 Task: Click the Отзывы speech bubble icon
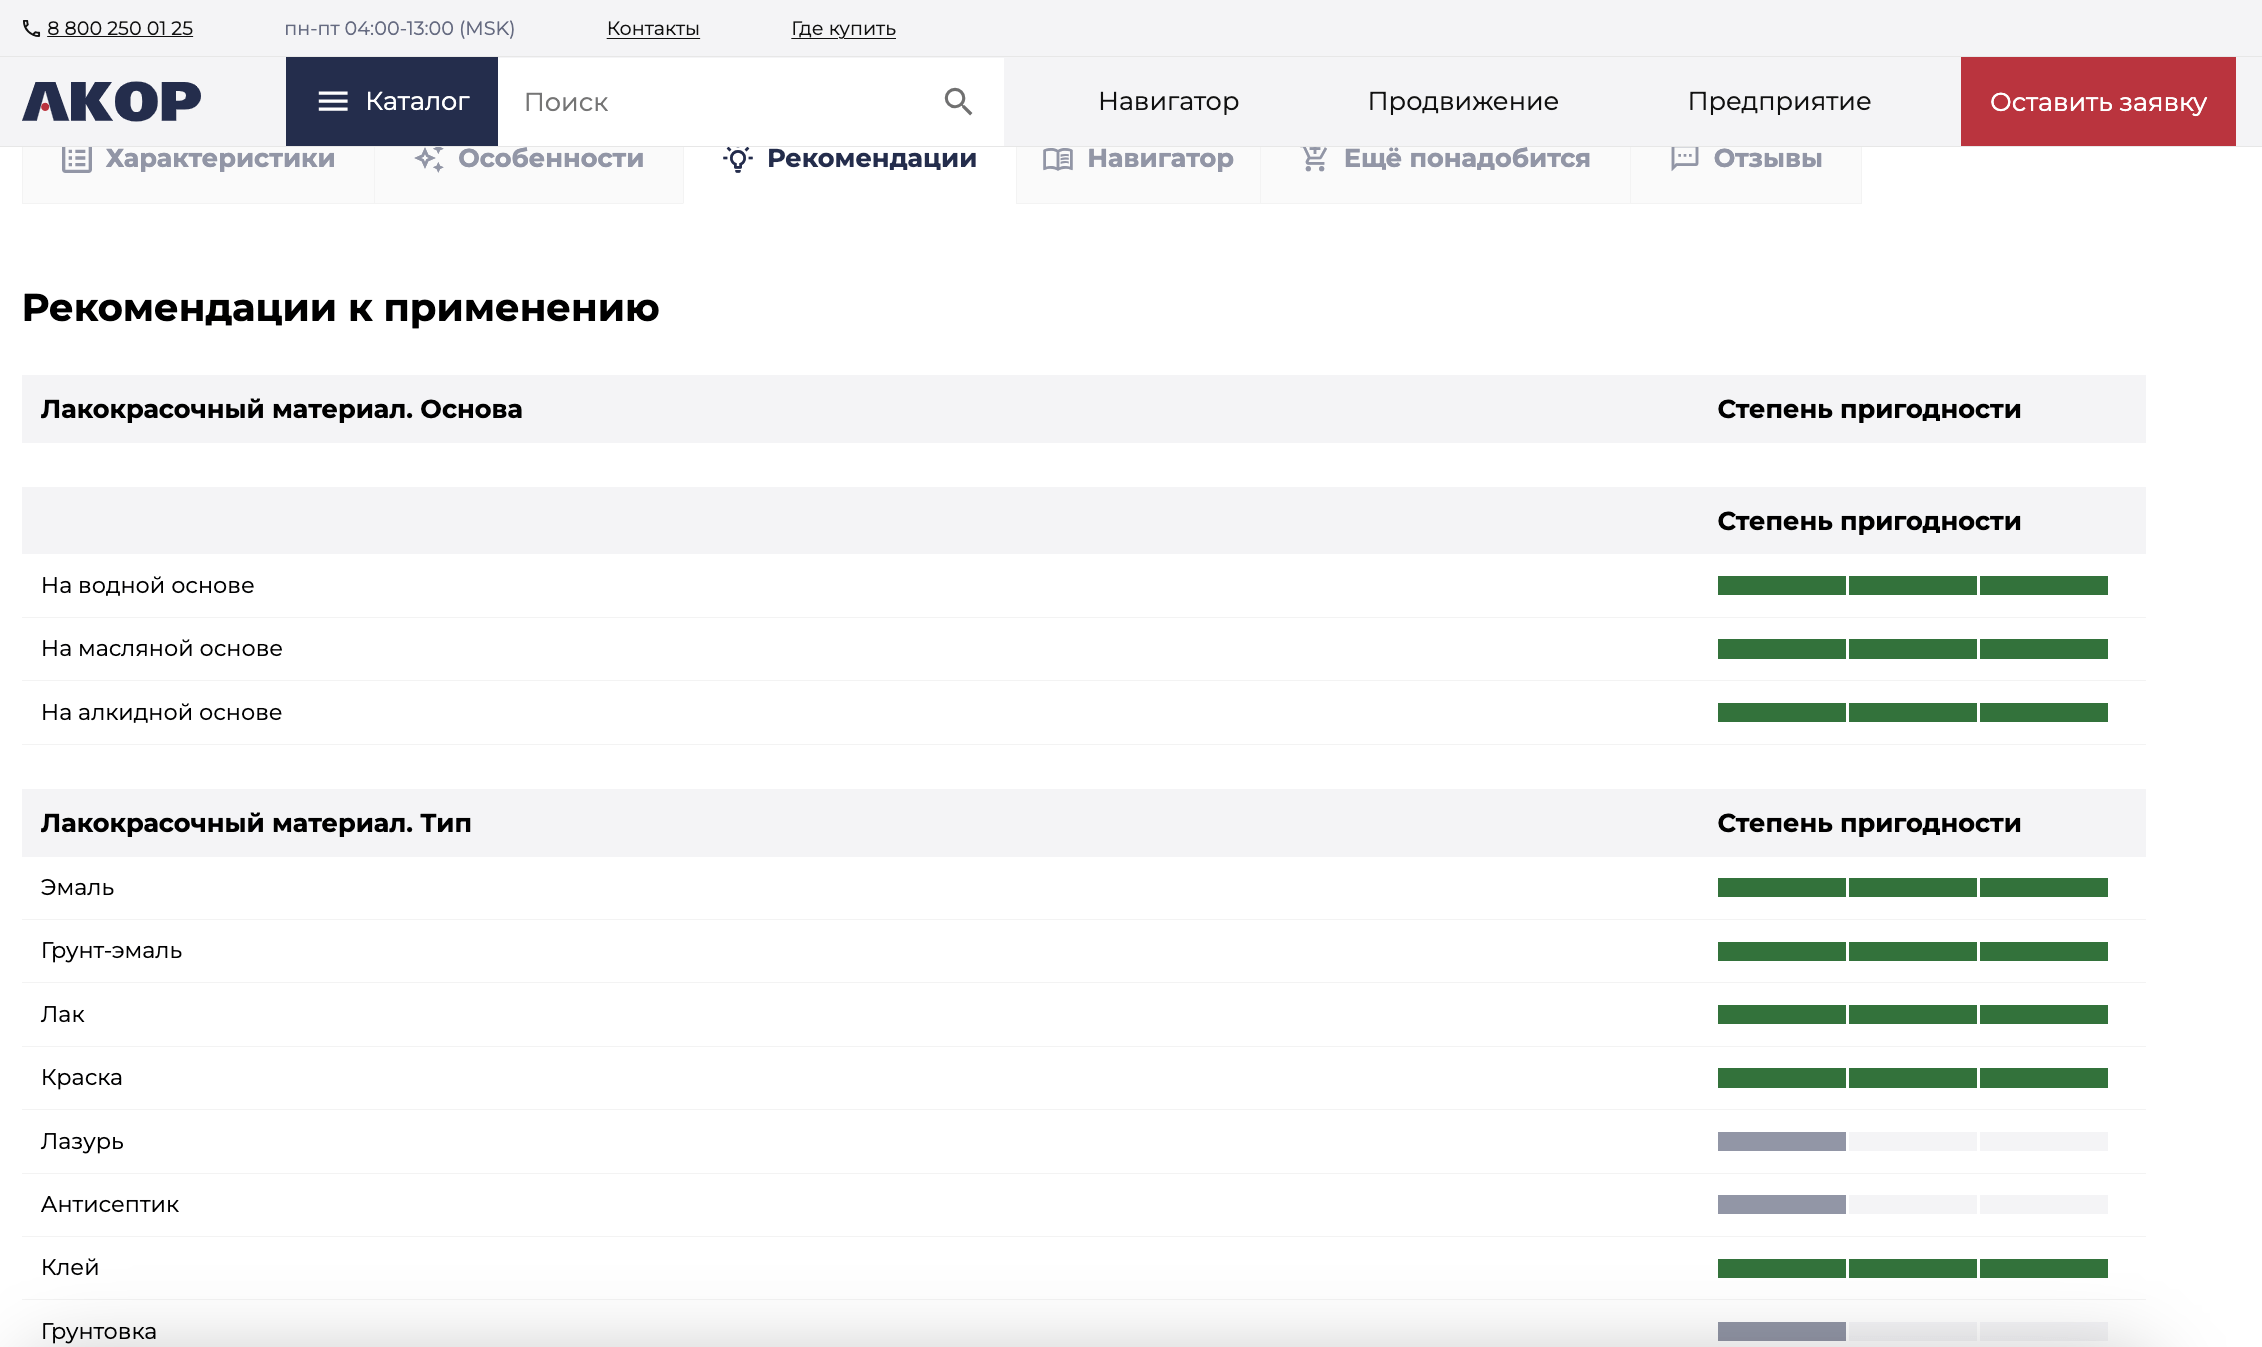[1684, 159]
